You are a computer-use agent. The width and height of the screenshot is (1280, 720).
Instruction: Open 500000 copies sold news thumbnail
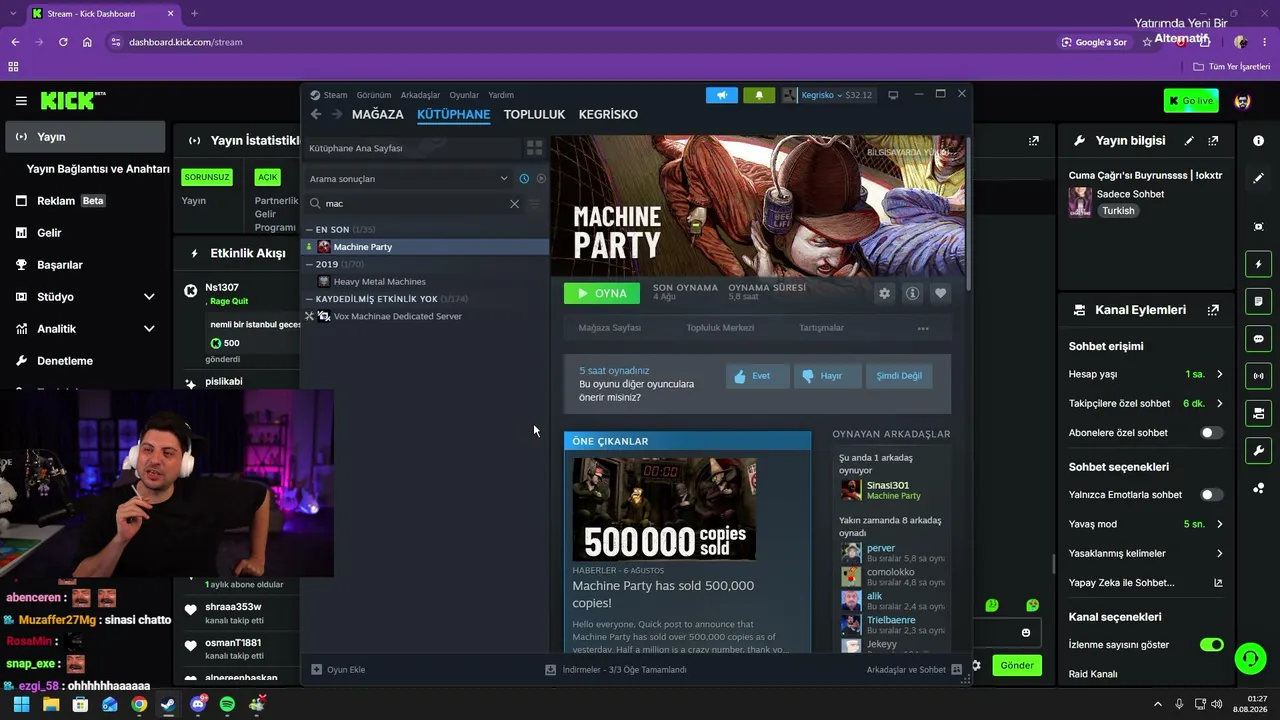[x=664, y=510]
